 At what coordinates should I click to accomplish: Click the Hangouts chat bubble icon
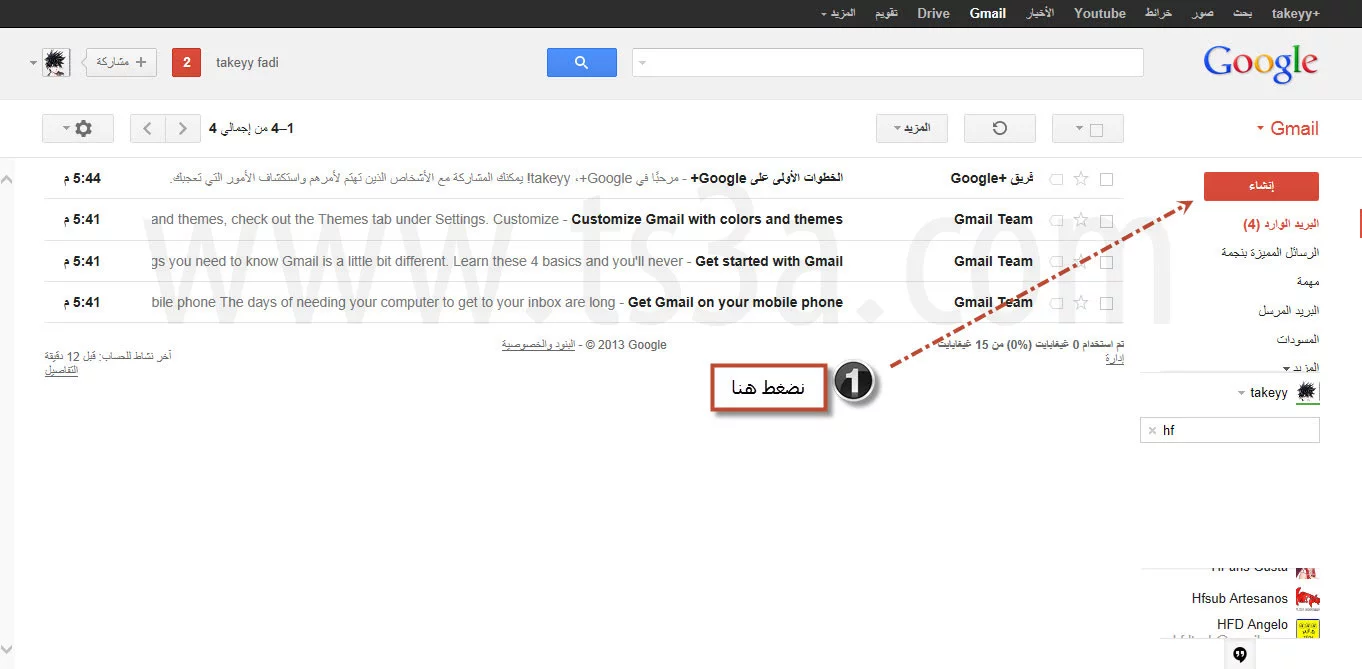1240,654
